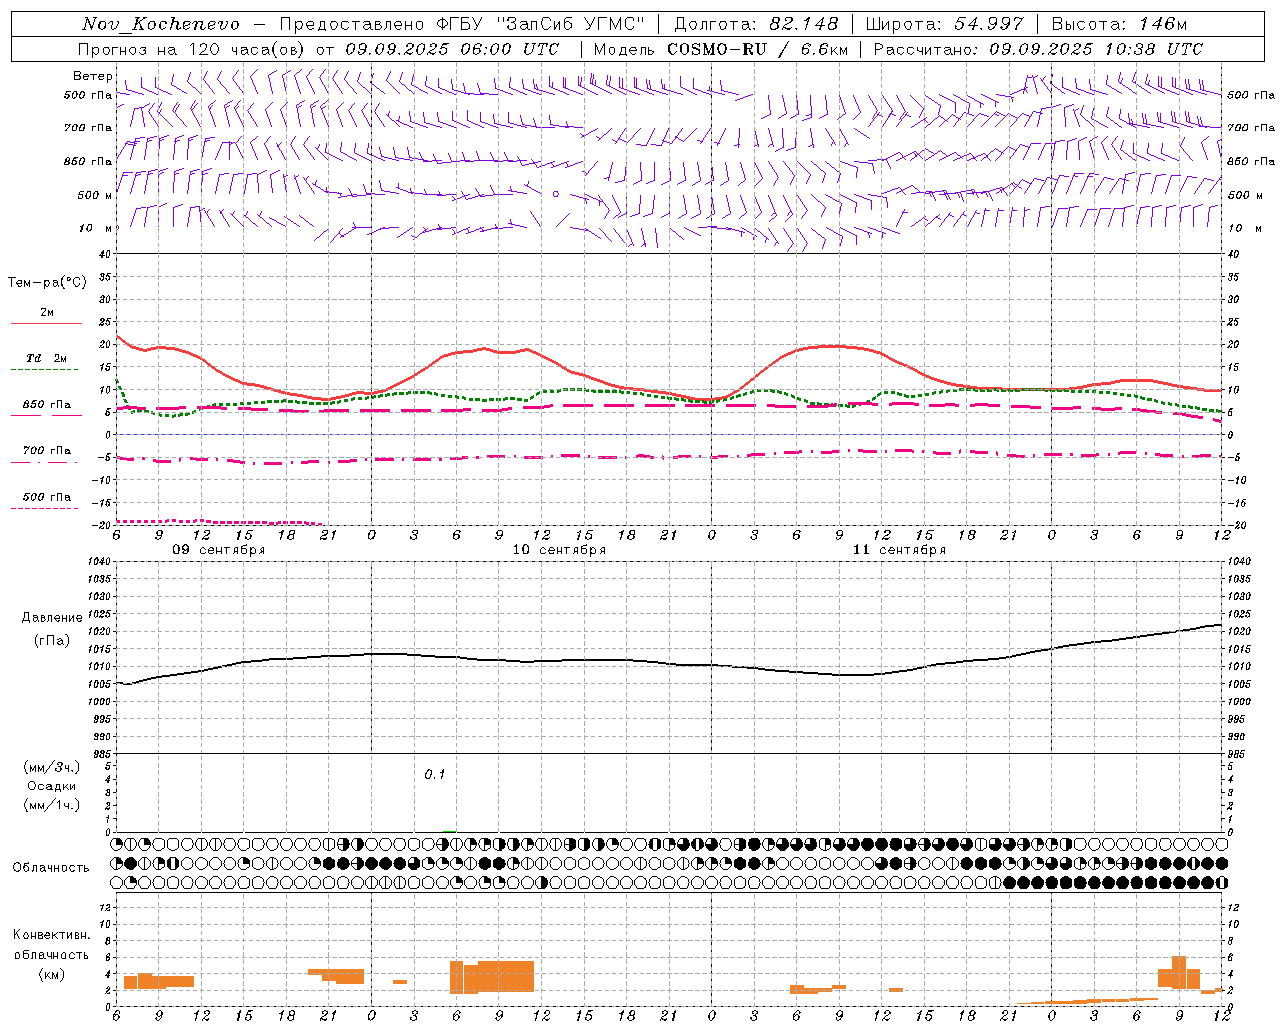Select the forecast start time 09.09.2025 06:00 UTC
Viewport: 1280px width, 1024px height.
click(x=452, y=49)
